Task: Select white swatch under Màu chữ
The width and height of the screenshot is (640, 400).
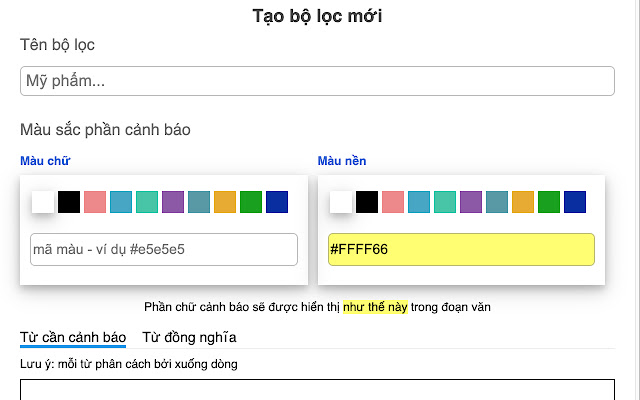Action: pos(42,202)
